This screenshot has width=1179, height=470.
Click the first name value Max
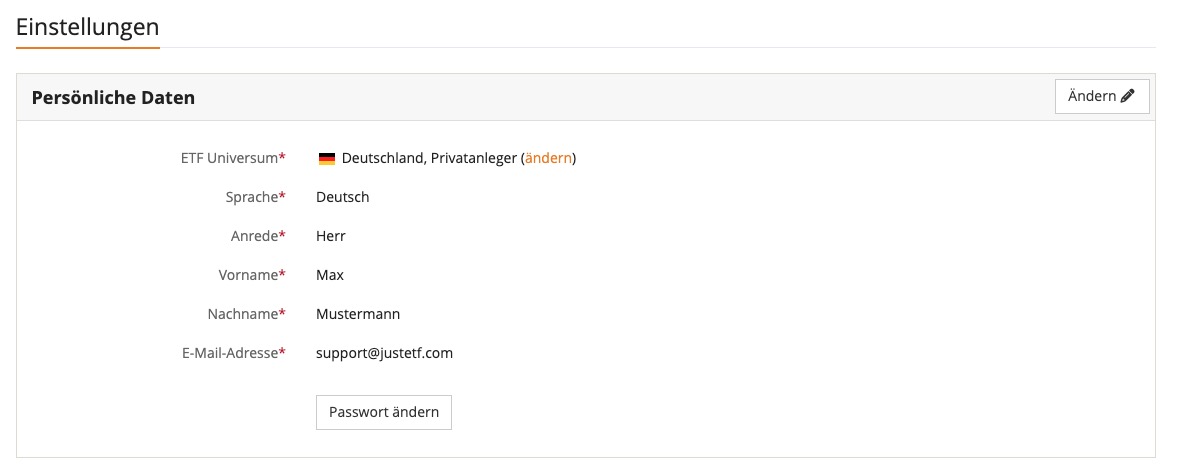(330, 275)
